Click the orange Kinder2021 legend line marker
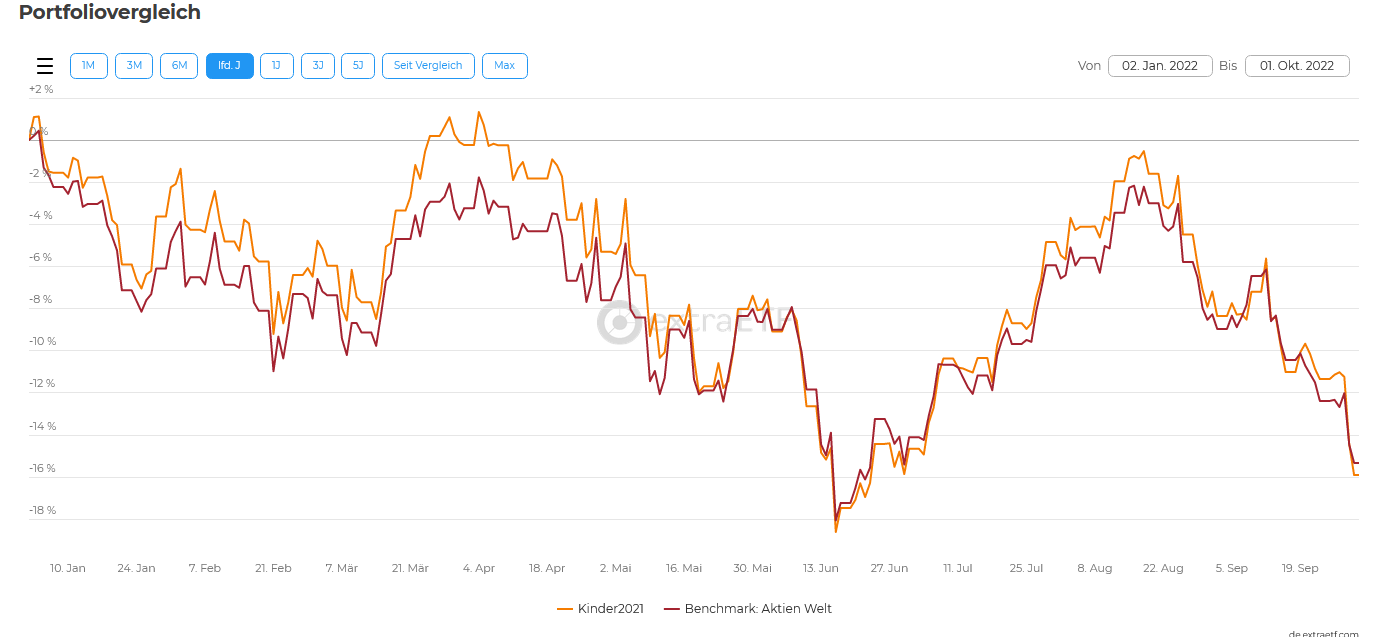1374x637 pixels. (x=564, y=608)
